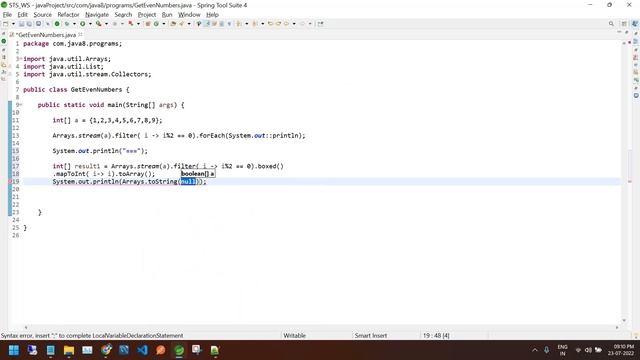Open the Source menu

tap(42, 14)
